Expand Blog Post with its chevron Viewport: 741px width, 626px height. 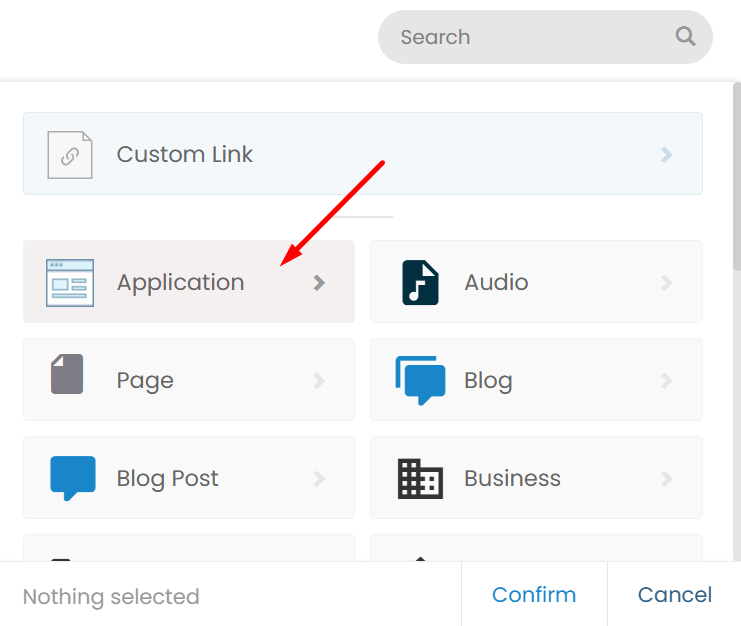(319, 479)
